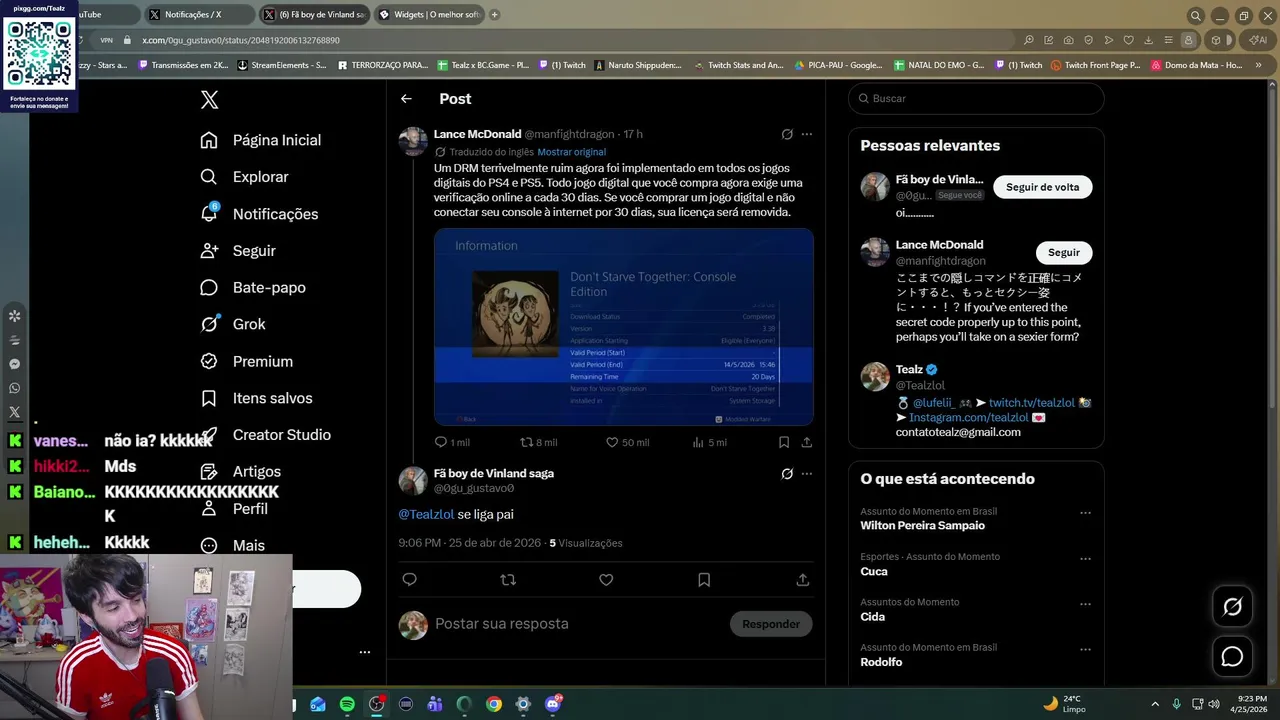Open more options on Fã boy's post

(x=807, y=474)
